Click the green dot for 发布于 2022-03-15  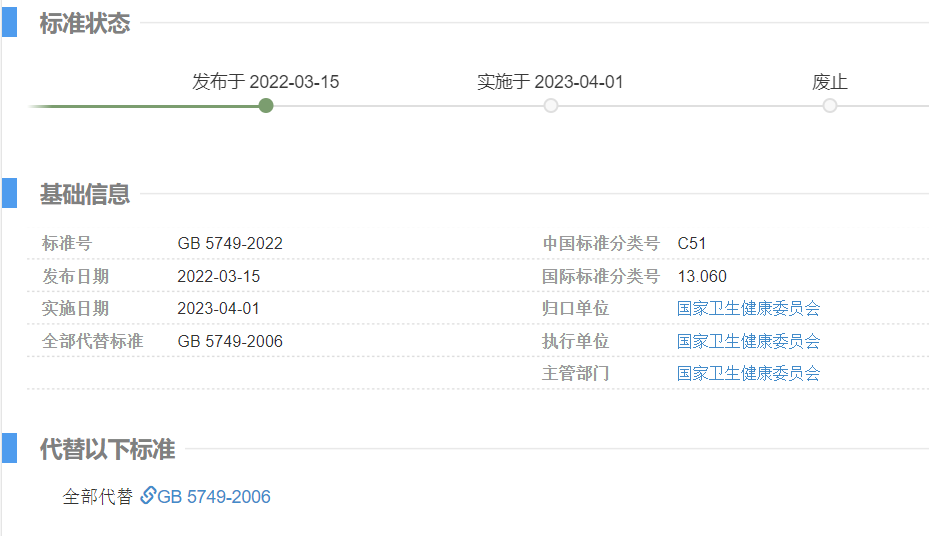(266, 105)
